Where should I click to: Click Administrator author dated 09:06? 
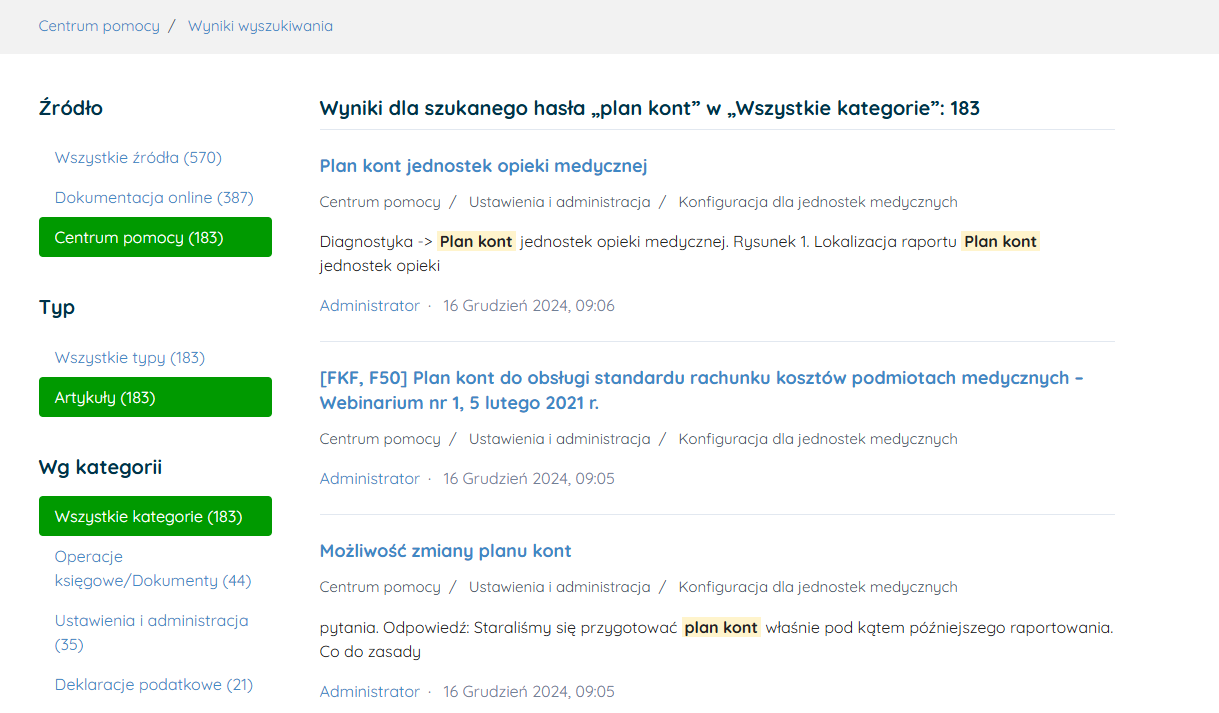coord(370,305)
